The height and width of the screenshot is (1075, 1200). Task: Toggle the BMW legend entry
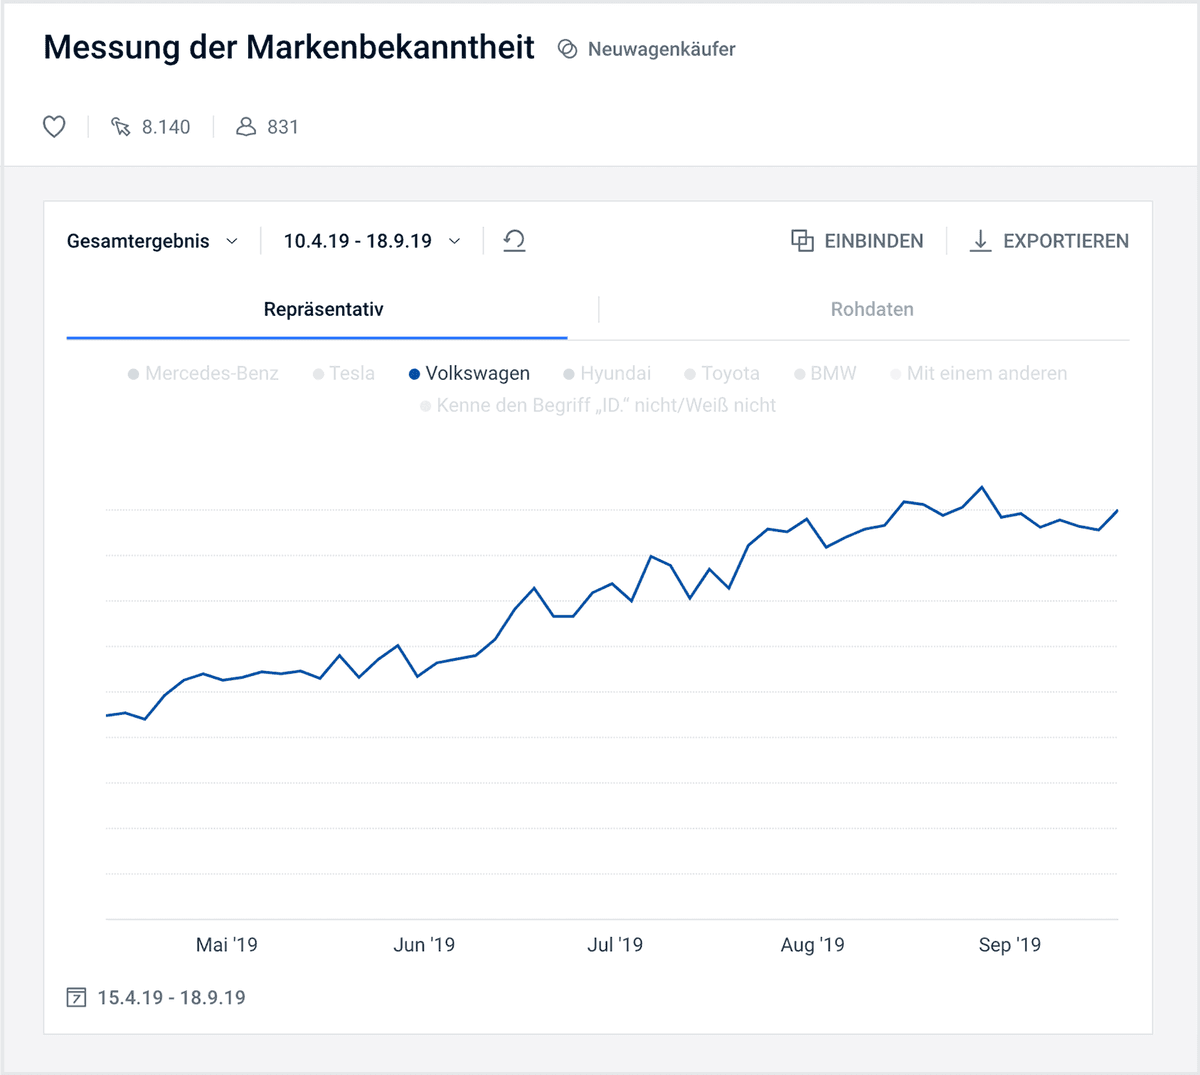point(825,373)
